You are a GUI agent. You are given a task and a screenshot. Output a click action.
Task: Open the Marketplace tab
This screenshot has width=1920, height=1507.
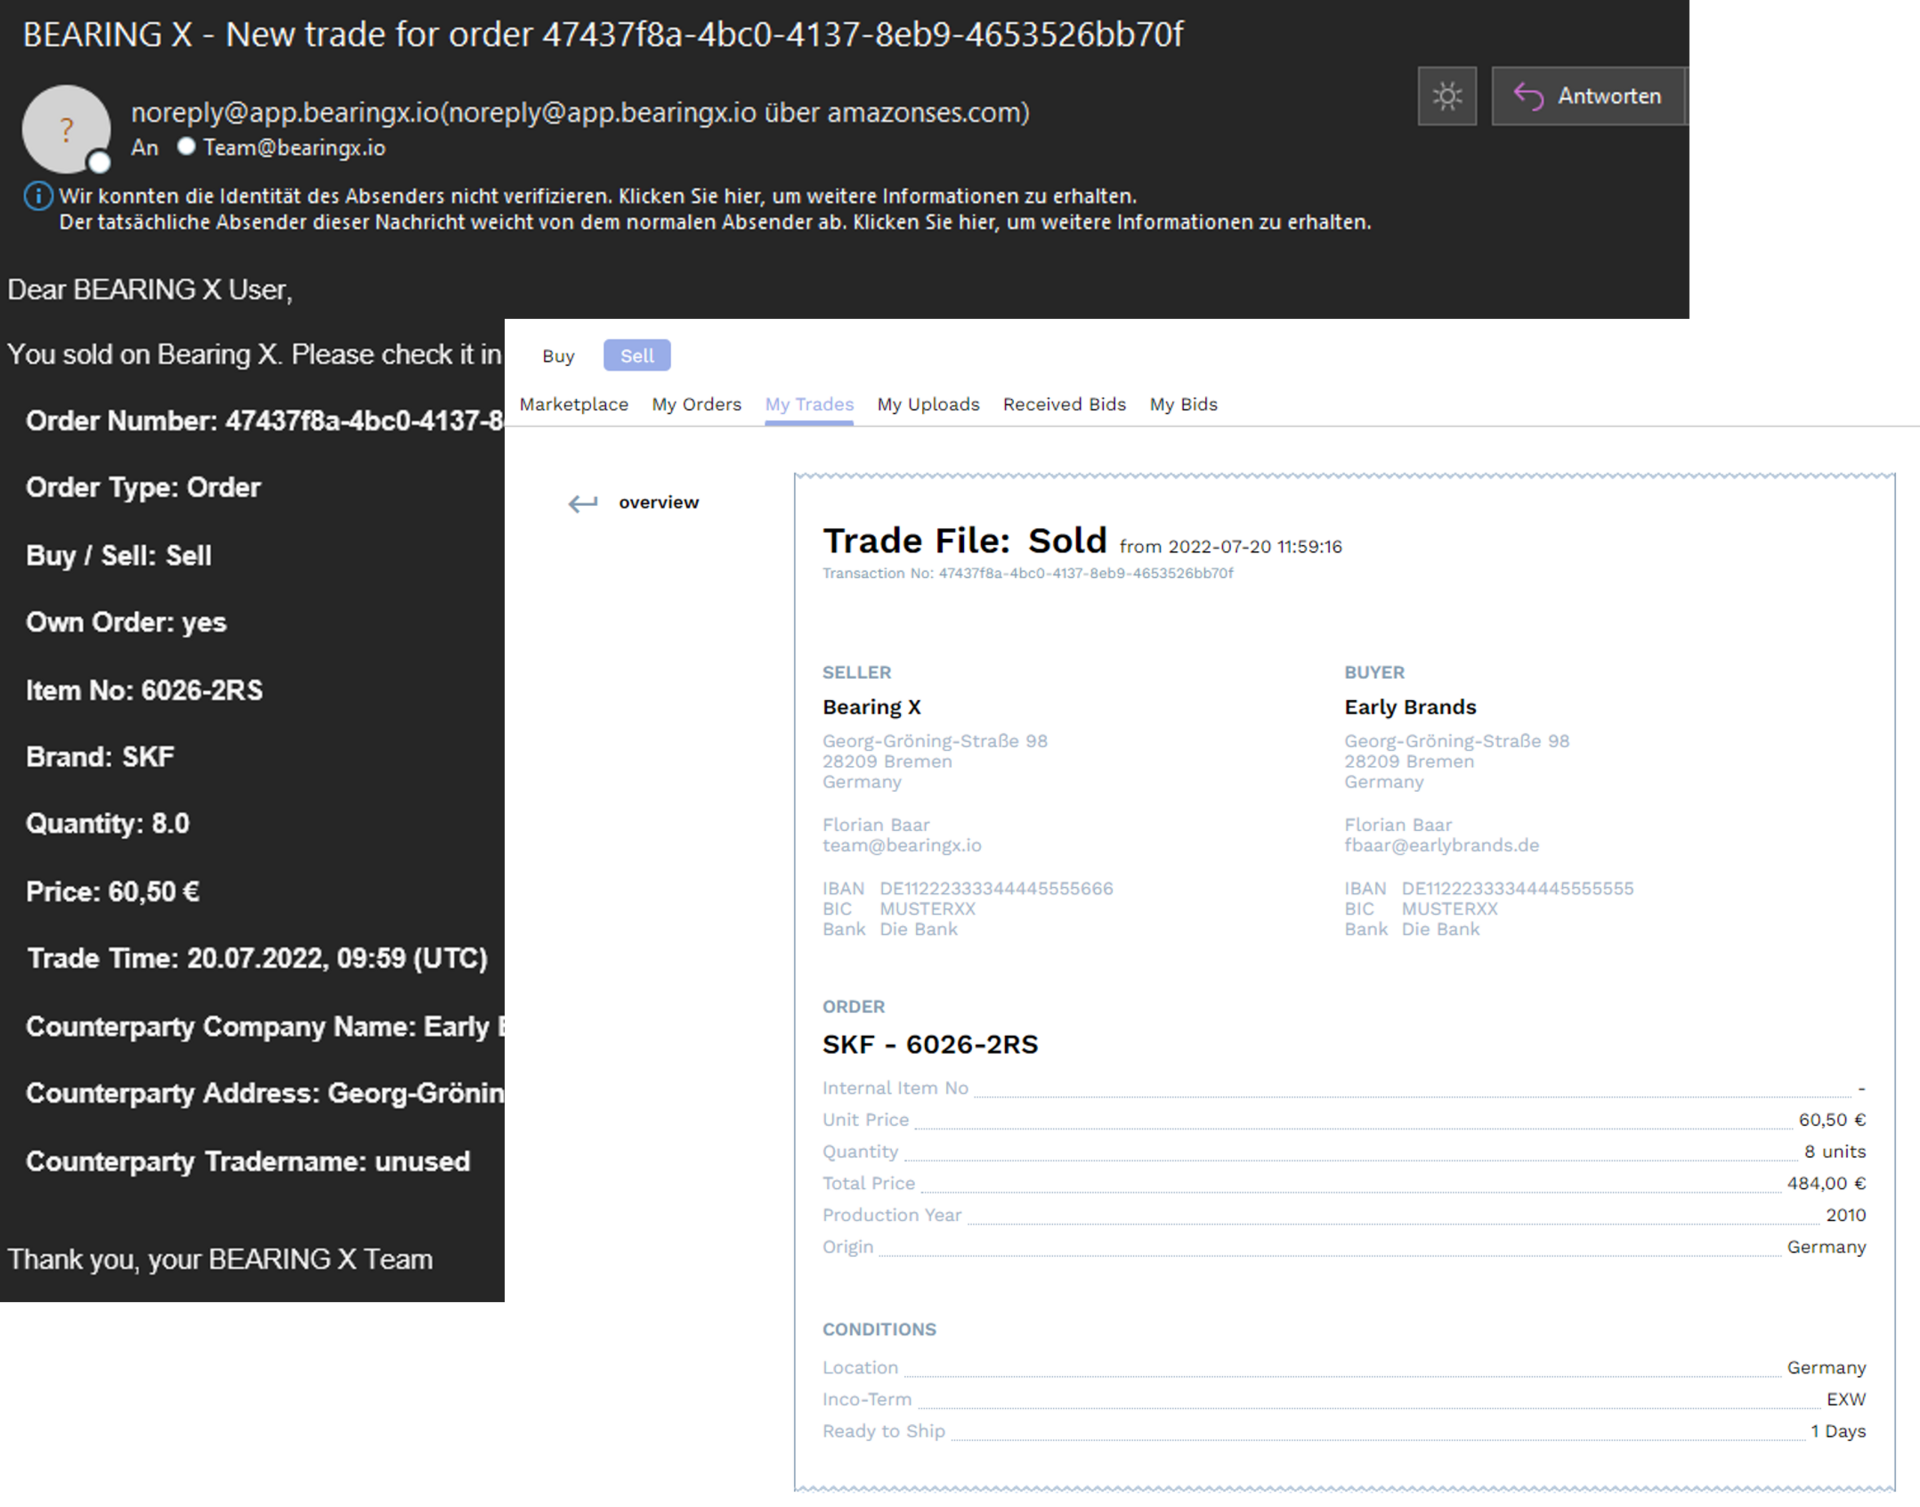[x=574, y=404]
